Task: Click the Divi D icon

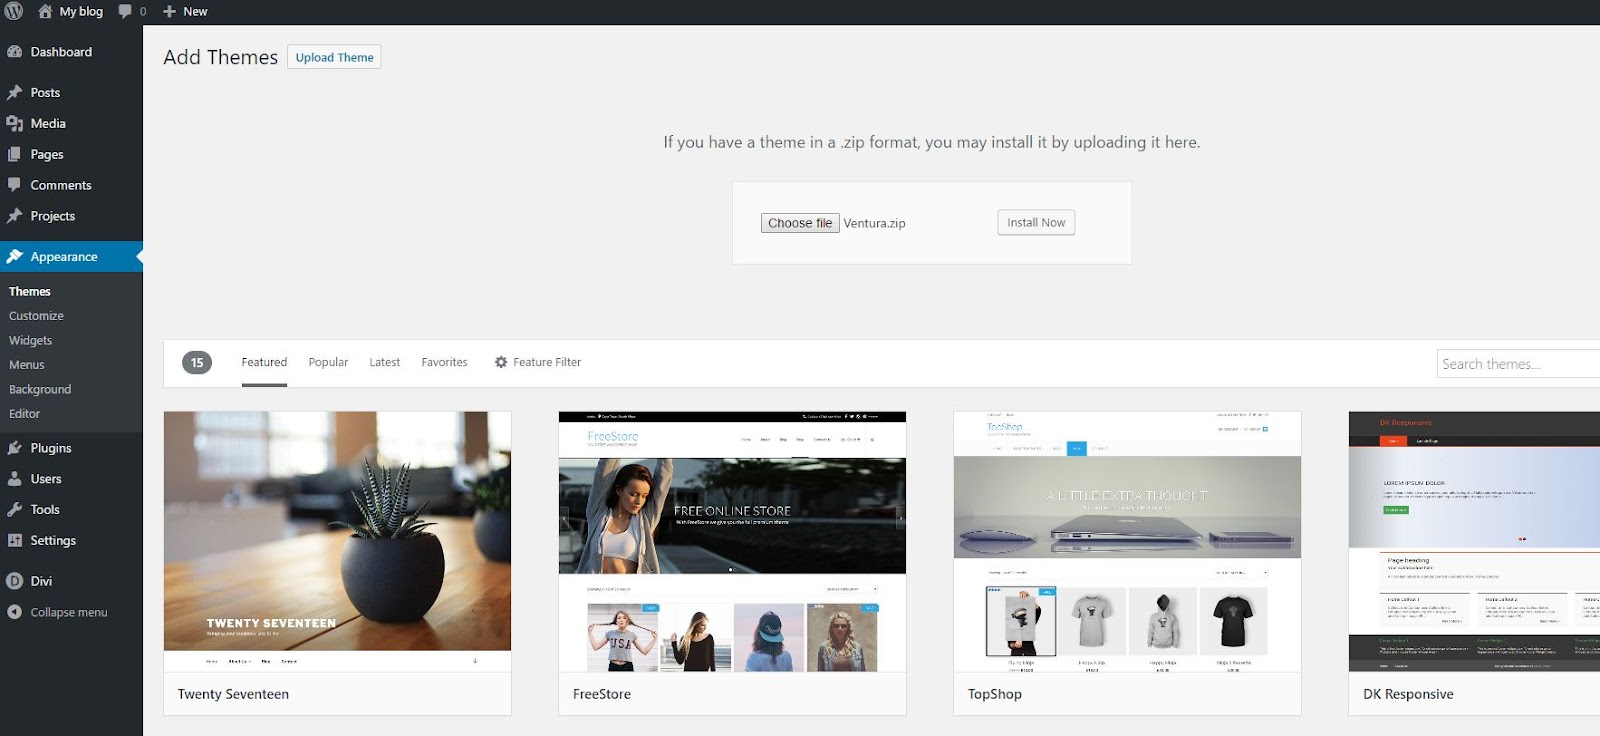Action: pos(14,581)
